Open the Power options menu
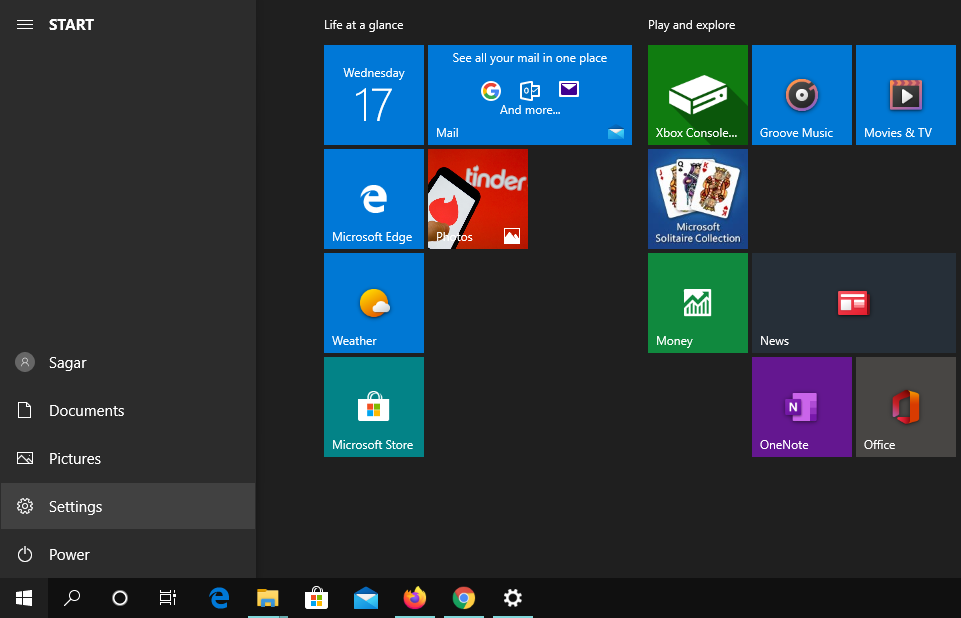 128,554
